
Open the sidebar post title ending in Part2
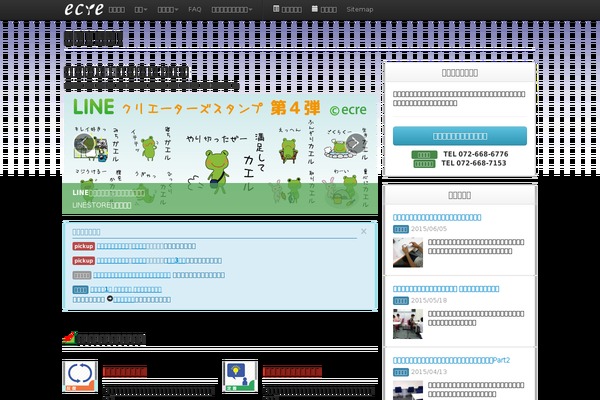[x=451, y=360]
